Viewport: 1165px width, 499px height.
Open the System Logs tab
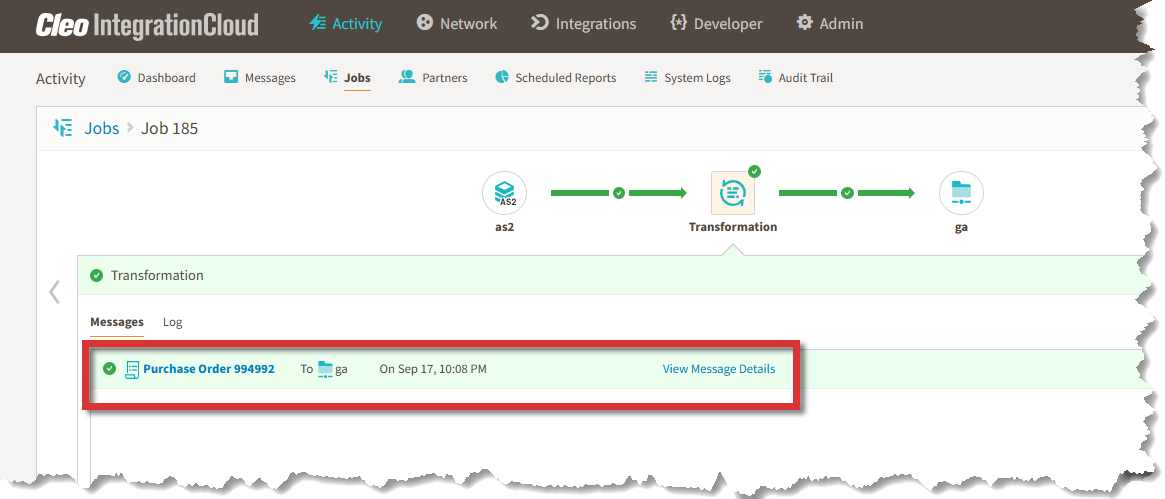tap(687, 77)
